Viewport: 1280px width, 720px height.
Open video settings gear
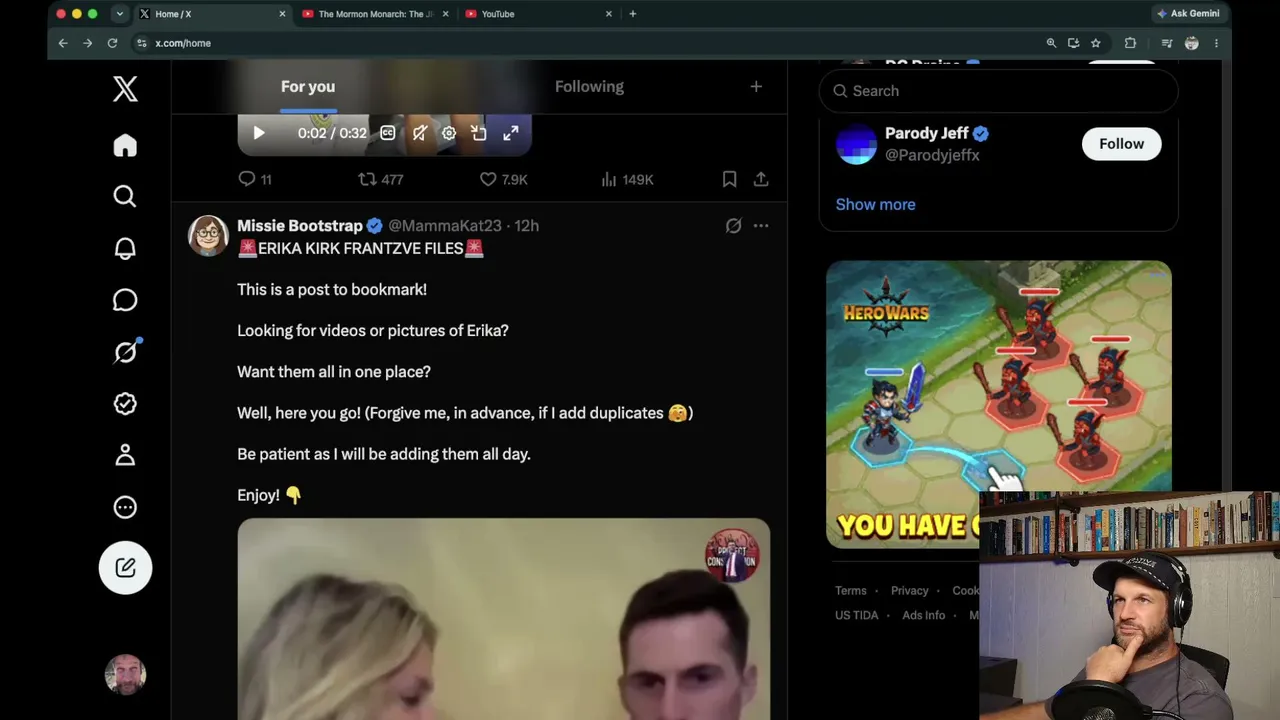(x=449, y=133)
